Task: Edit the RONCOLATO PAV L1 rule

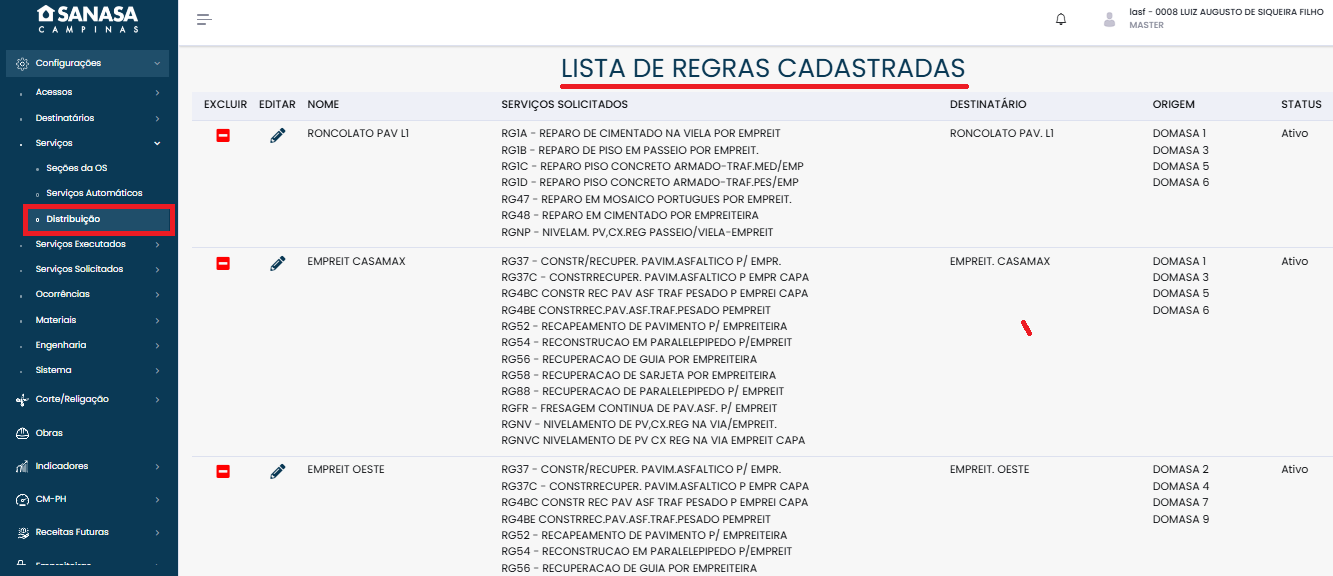Action: [278, 135]
